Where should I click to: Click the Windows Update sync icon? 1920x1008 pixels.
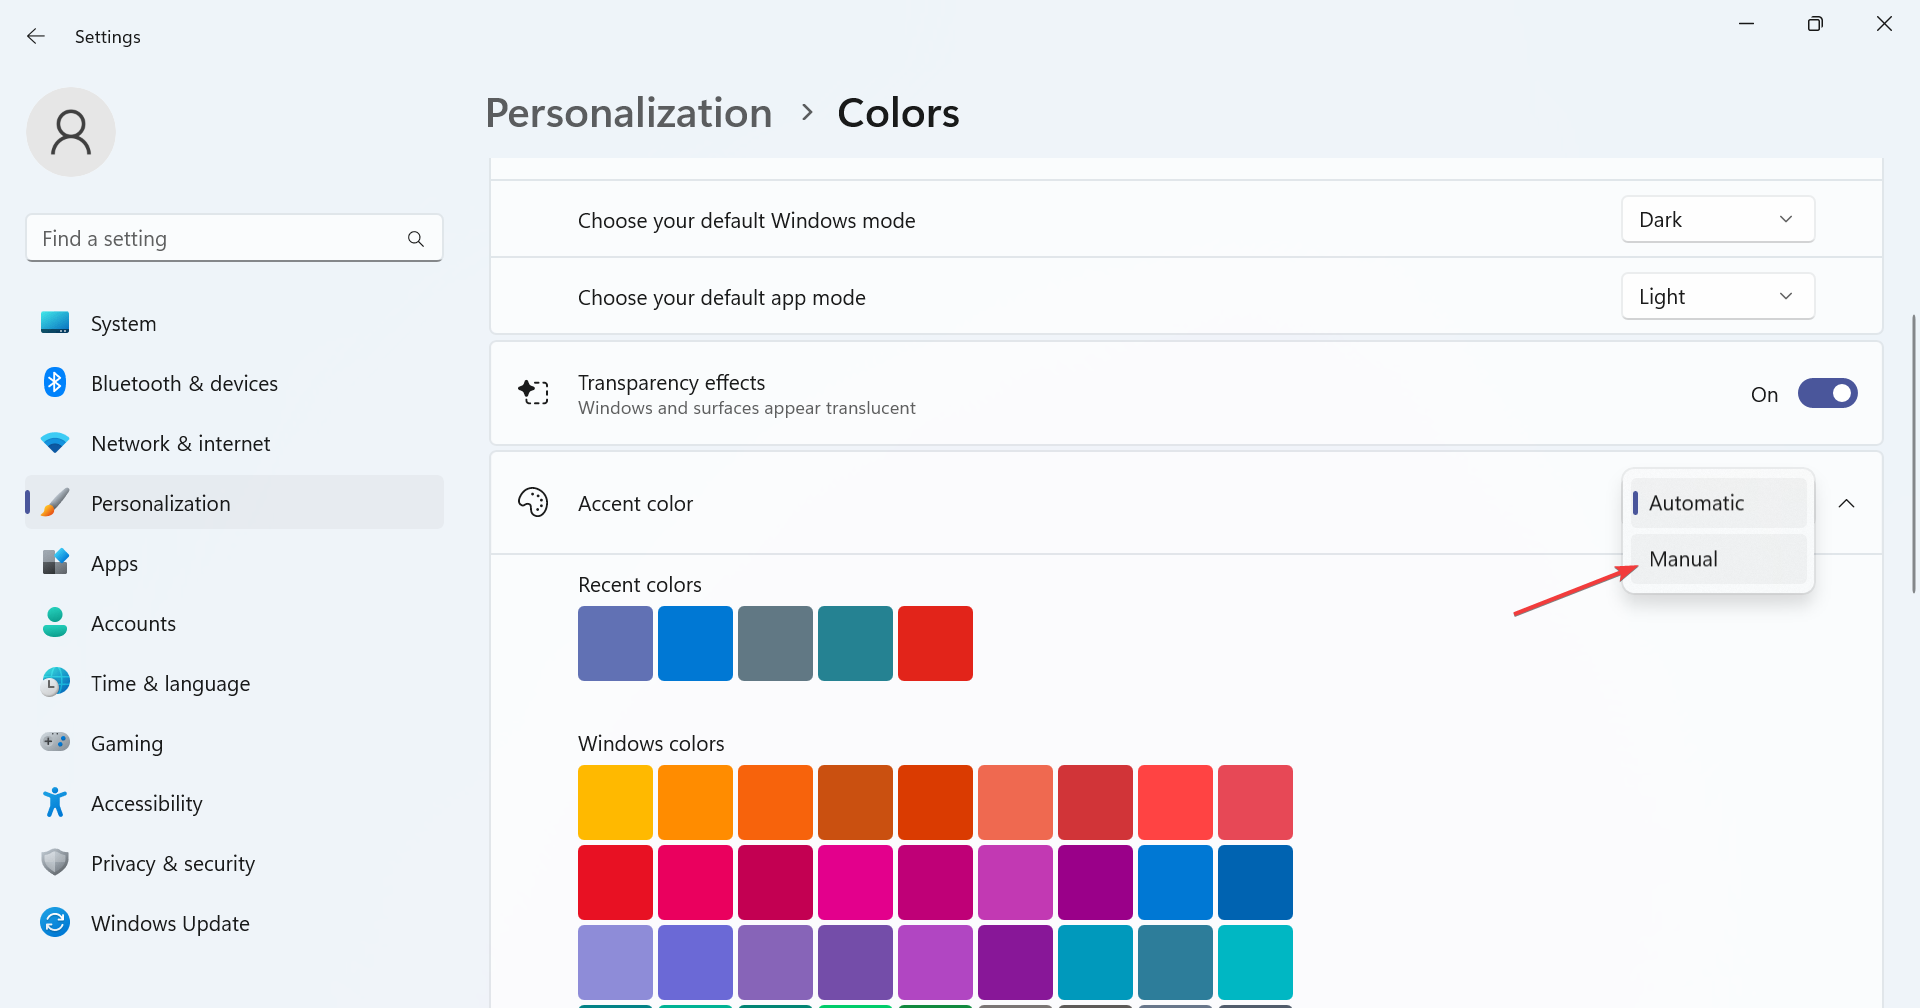click(x=55, y=922)
